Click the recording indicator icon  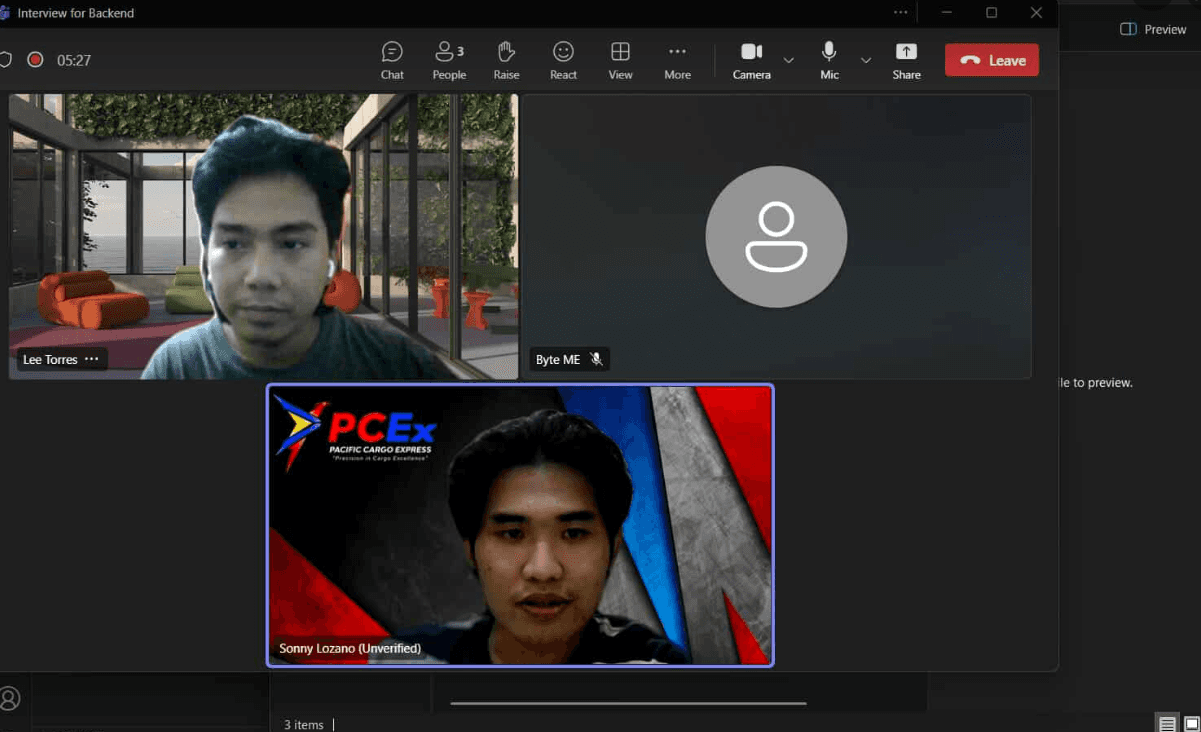(35, 60)
